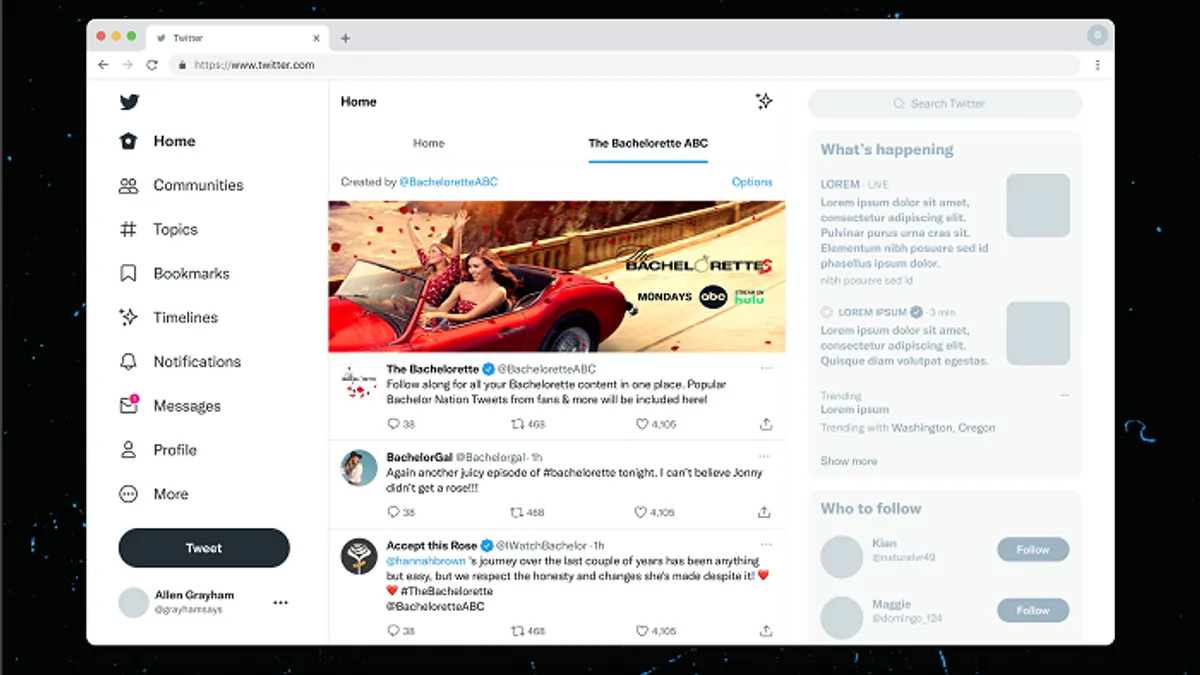
Task: Click the Accept this Rose avatar
Action: tap(359, 556)
